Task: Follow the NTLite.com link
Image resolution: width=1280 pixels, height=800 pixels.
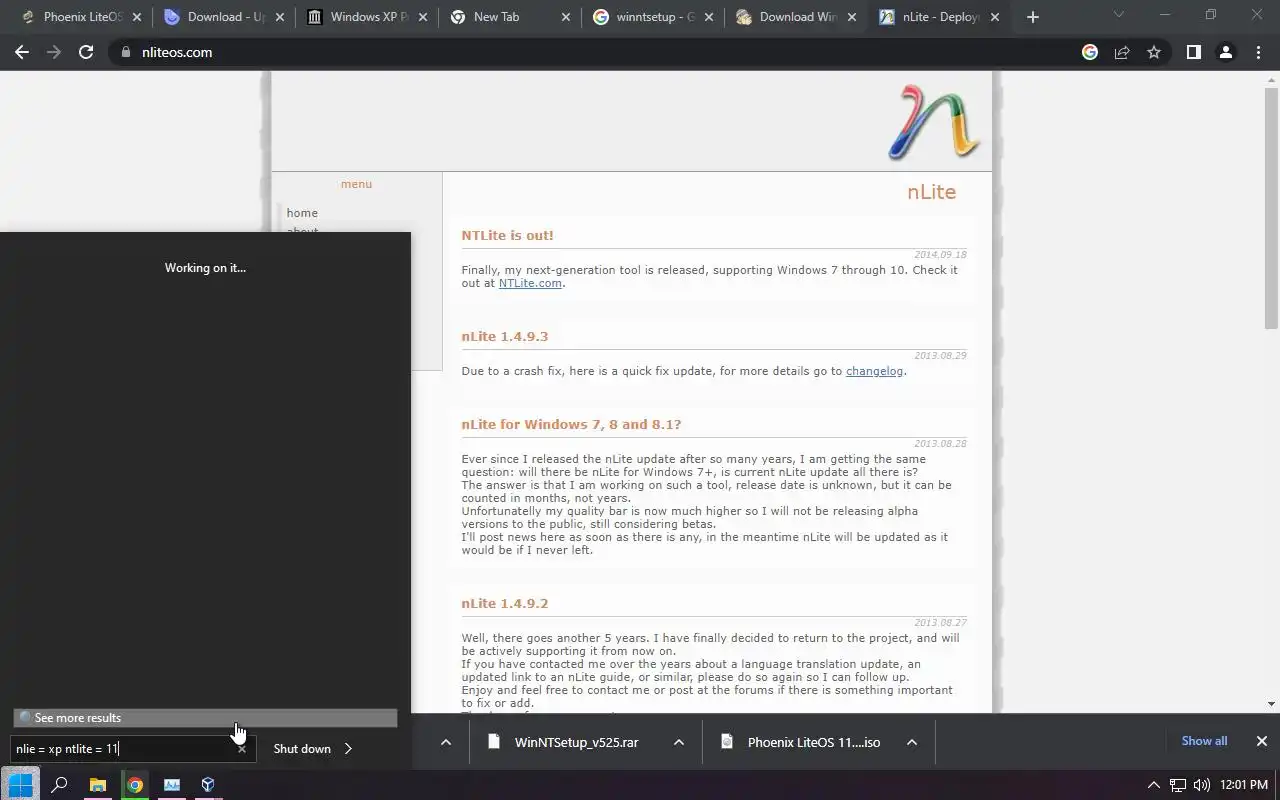Action: [x=530, y=283]
